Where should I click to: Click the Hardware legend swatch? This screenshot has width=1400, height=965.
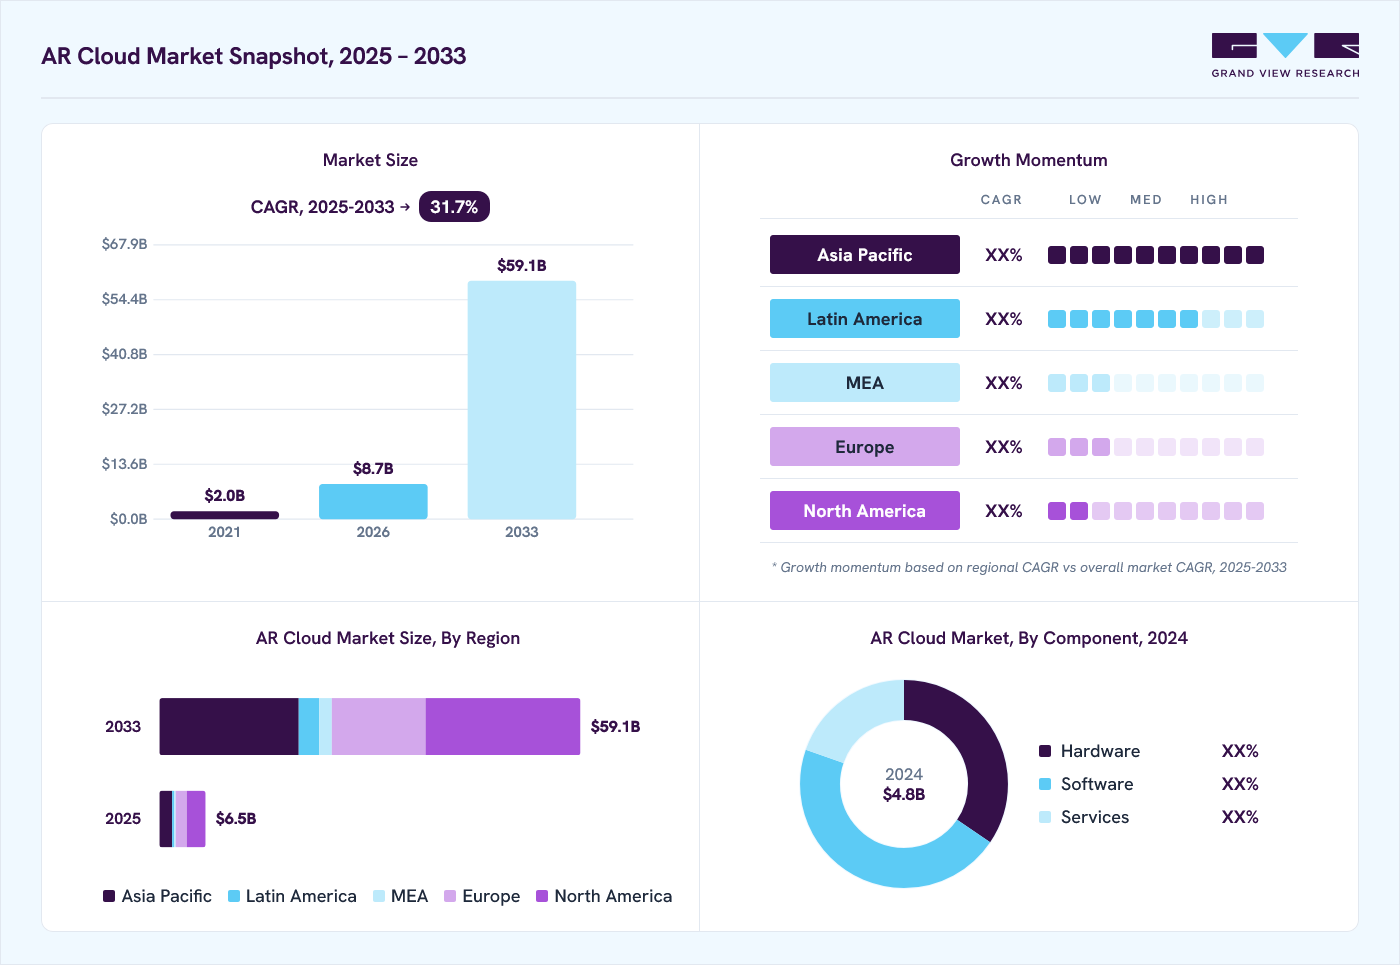(x=1045, y=751)
